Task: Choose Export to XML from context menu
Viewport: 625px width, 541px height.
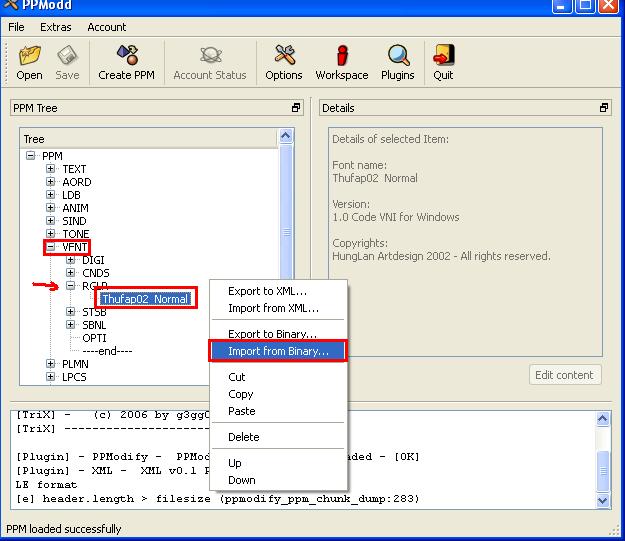Action: click(278, 291)
